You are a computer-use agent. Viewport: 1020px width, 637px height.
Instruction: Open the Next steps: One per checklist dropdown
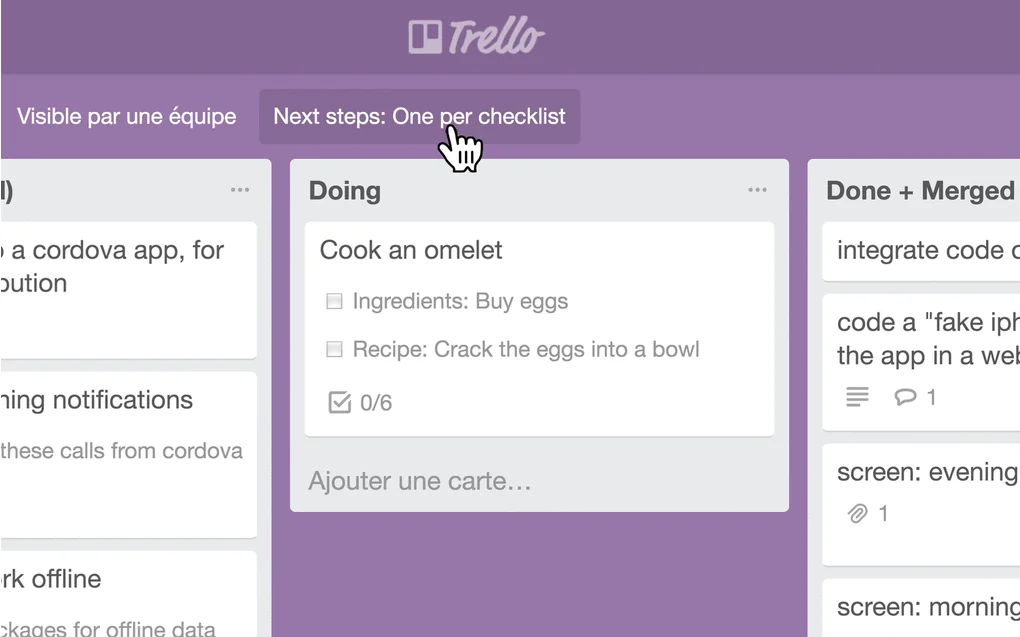click(419, 116)
